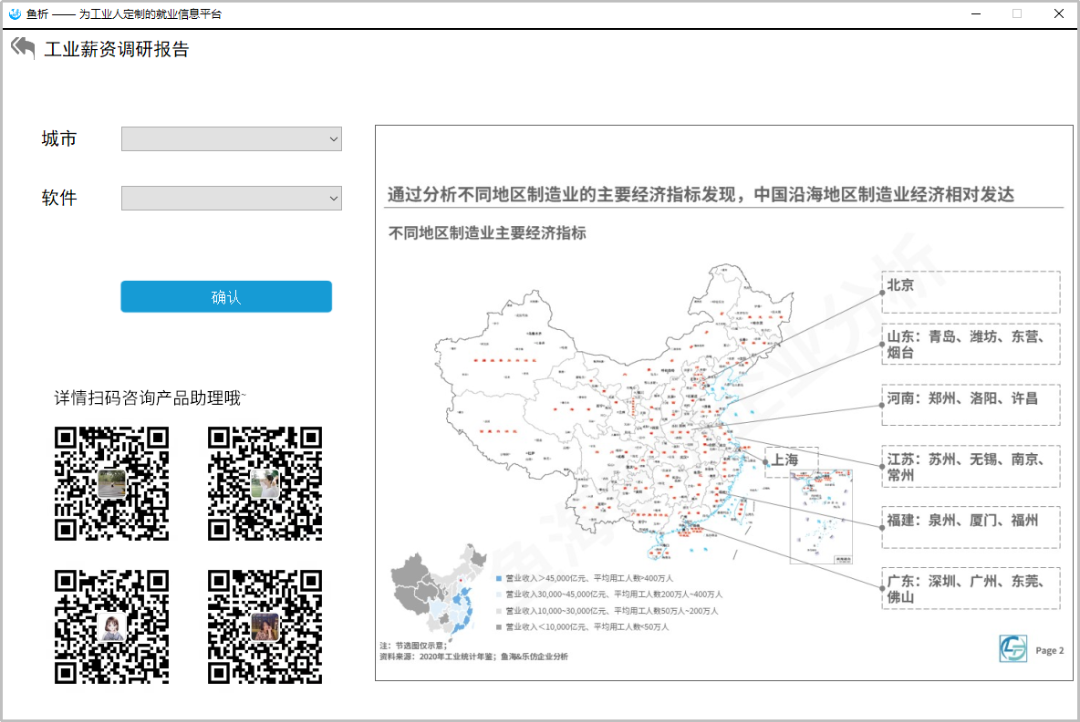The height and width of the screenshot is (722, 1080).
Task: Click the Page 2 label
Action: click(x=1050, y=650)
